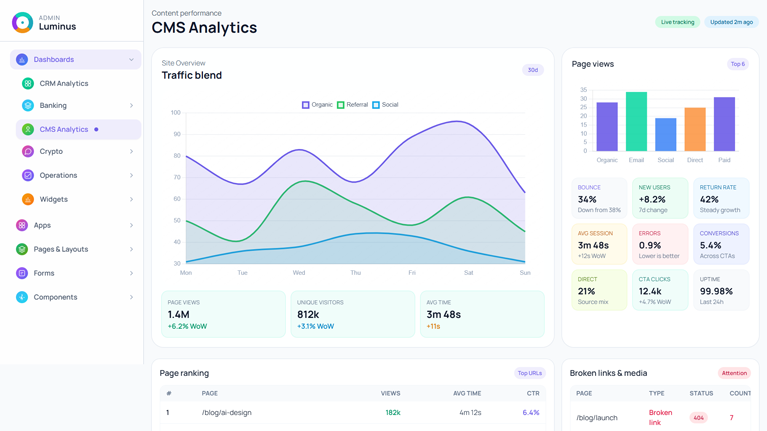Toggle Organic series in chart legend
The height and width of the screenshot is (431, 767).
click(x=317, y=105)
